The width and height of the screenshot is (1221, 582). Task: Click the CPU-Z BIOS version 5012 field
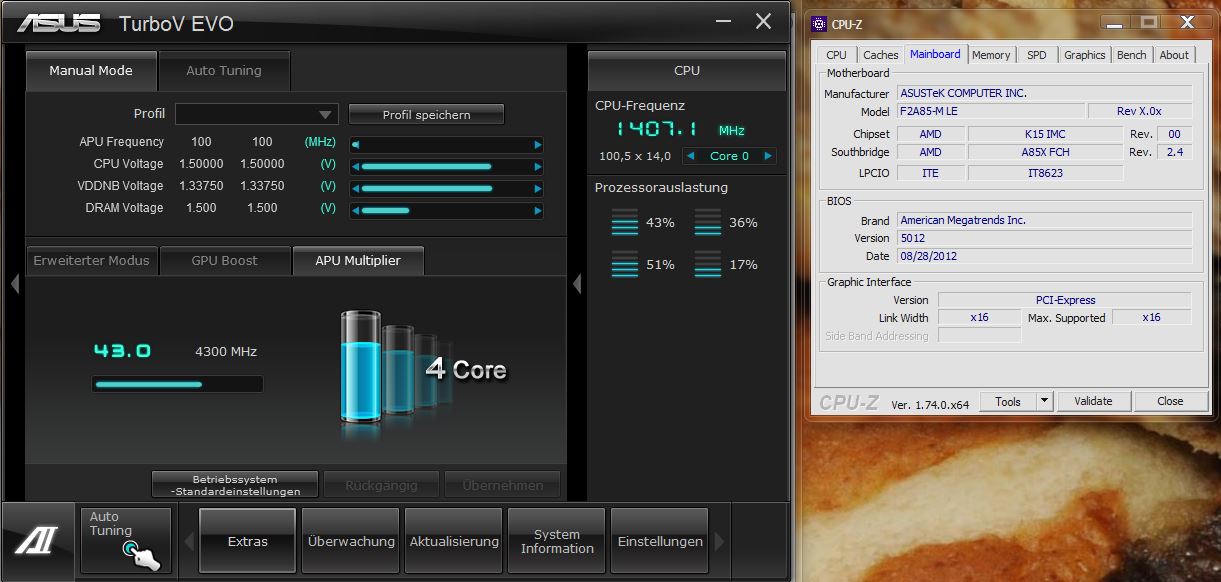pos(1044,238)
